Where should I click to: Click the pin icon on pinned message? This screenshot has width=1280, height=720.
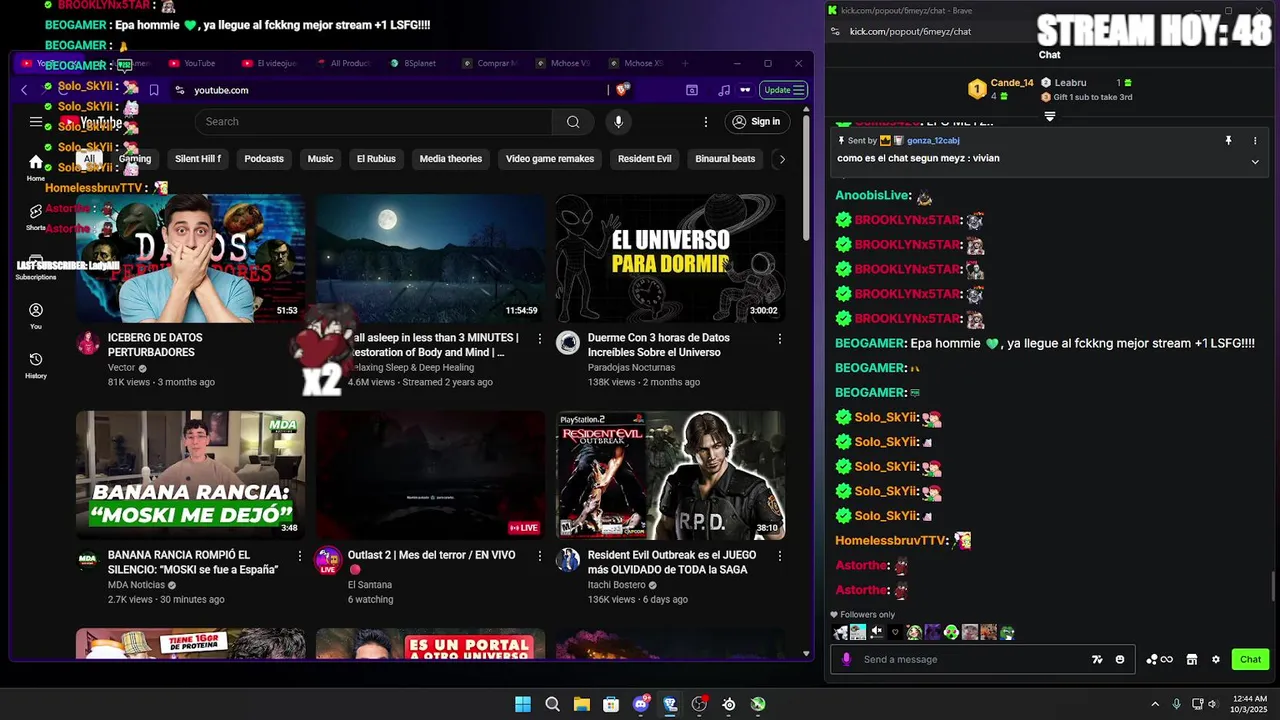(x=1229, y=141)
